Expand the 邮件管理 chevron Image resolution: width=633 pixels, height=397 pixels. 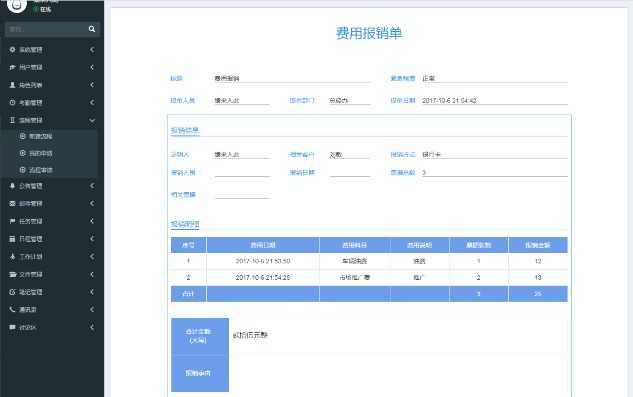[92, 204]
